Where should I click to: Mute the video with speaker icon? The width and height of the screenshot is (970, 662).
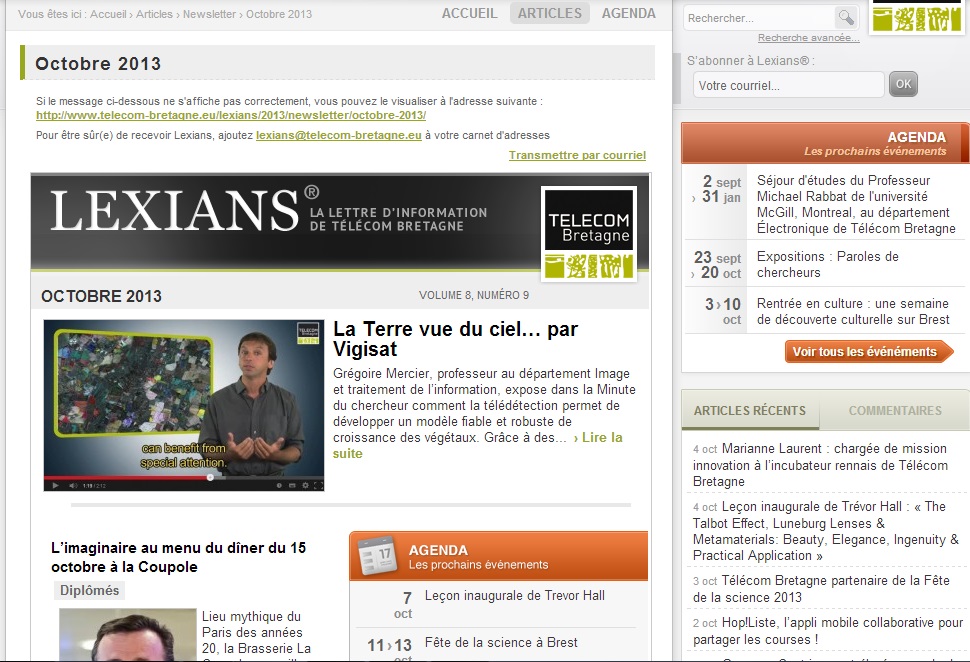pyautogui.click(x=73, y=486)
